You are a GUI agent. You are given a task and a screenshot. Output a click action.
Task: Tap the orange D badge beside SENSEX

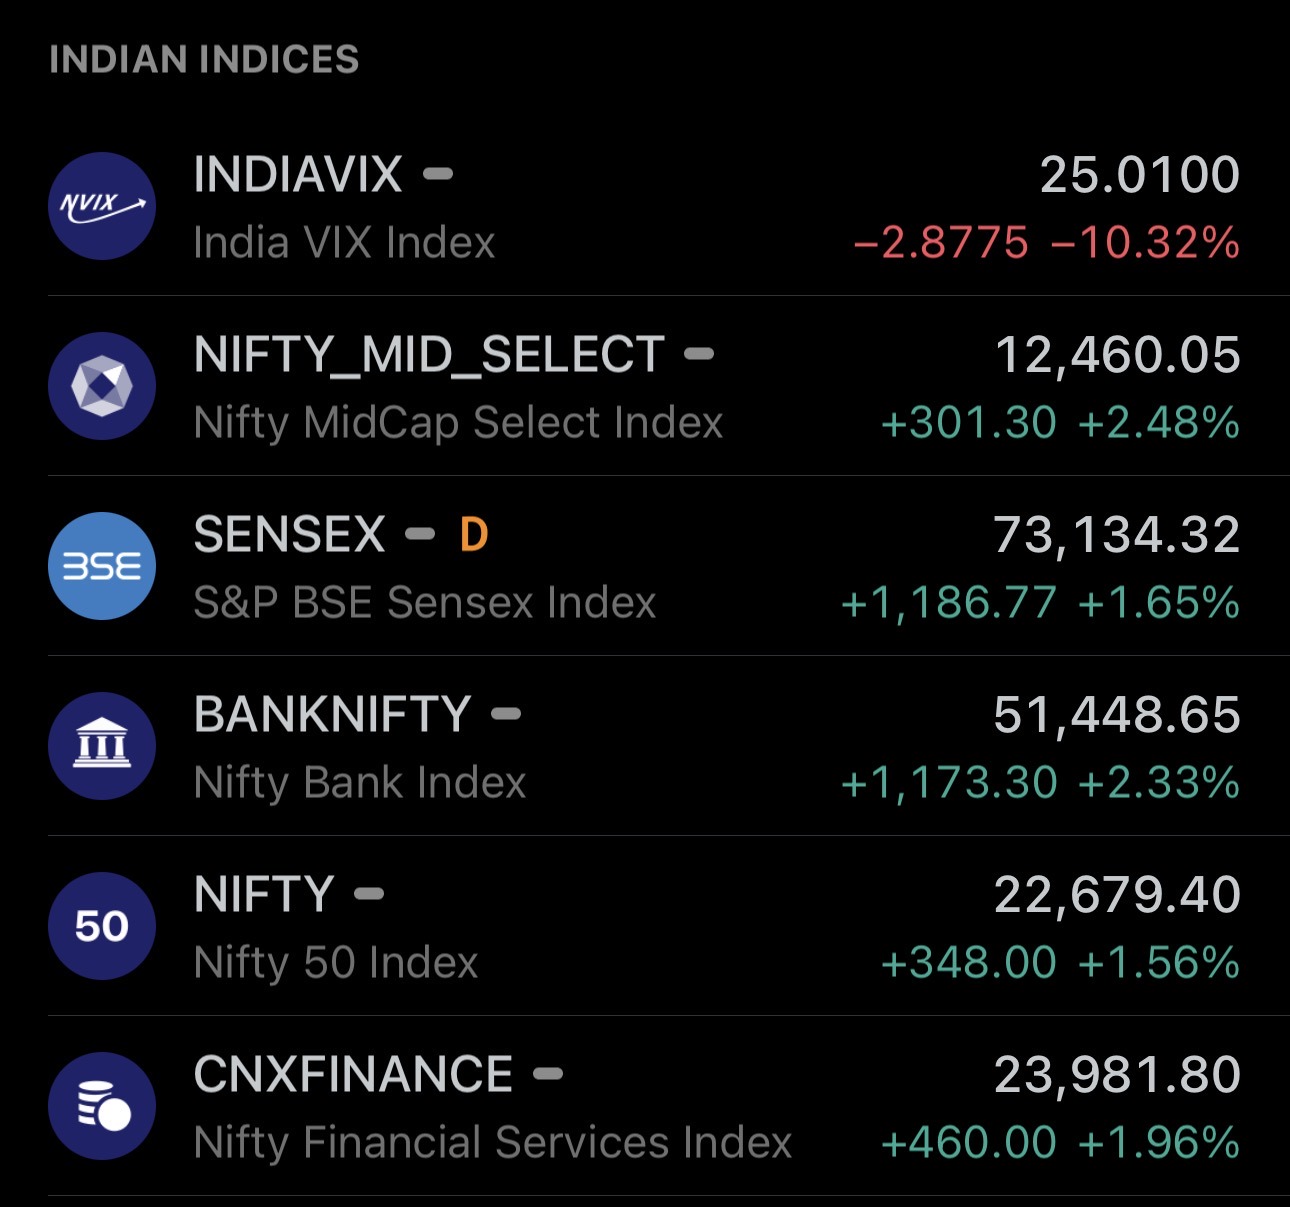pyautogui.click(x=474, y=535)
